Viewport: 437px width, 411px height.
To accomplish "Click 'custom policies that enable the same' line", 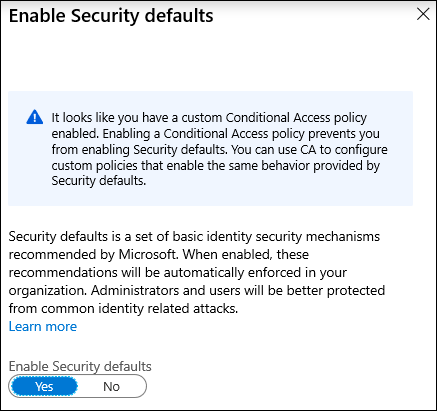I will [215, 165].
